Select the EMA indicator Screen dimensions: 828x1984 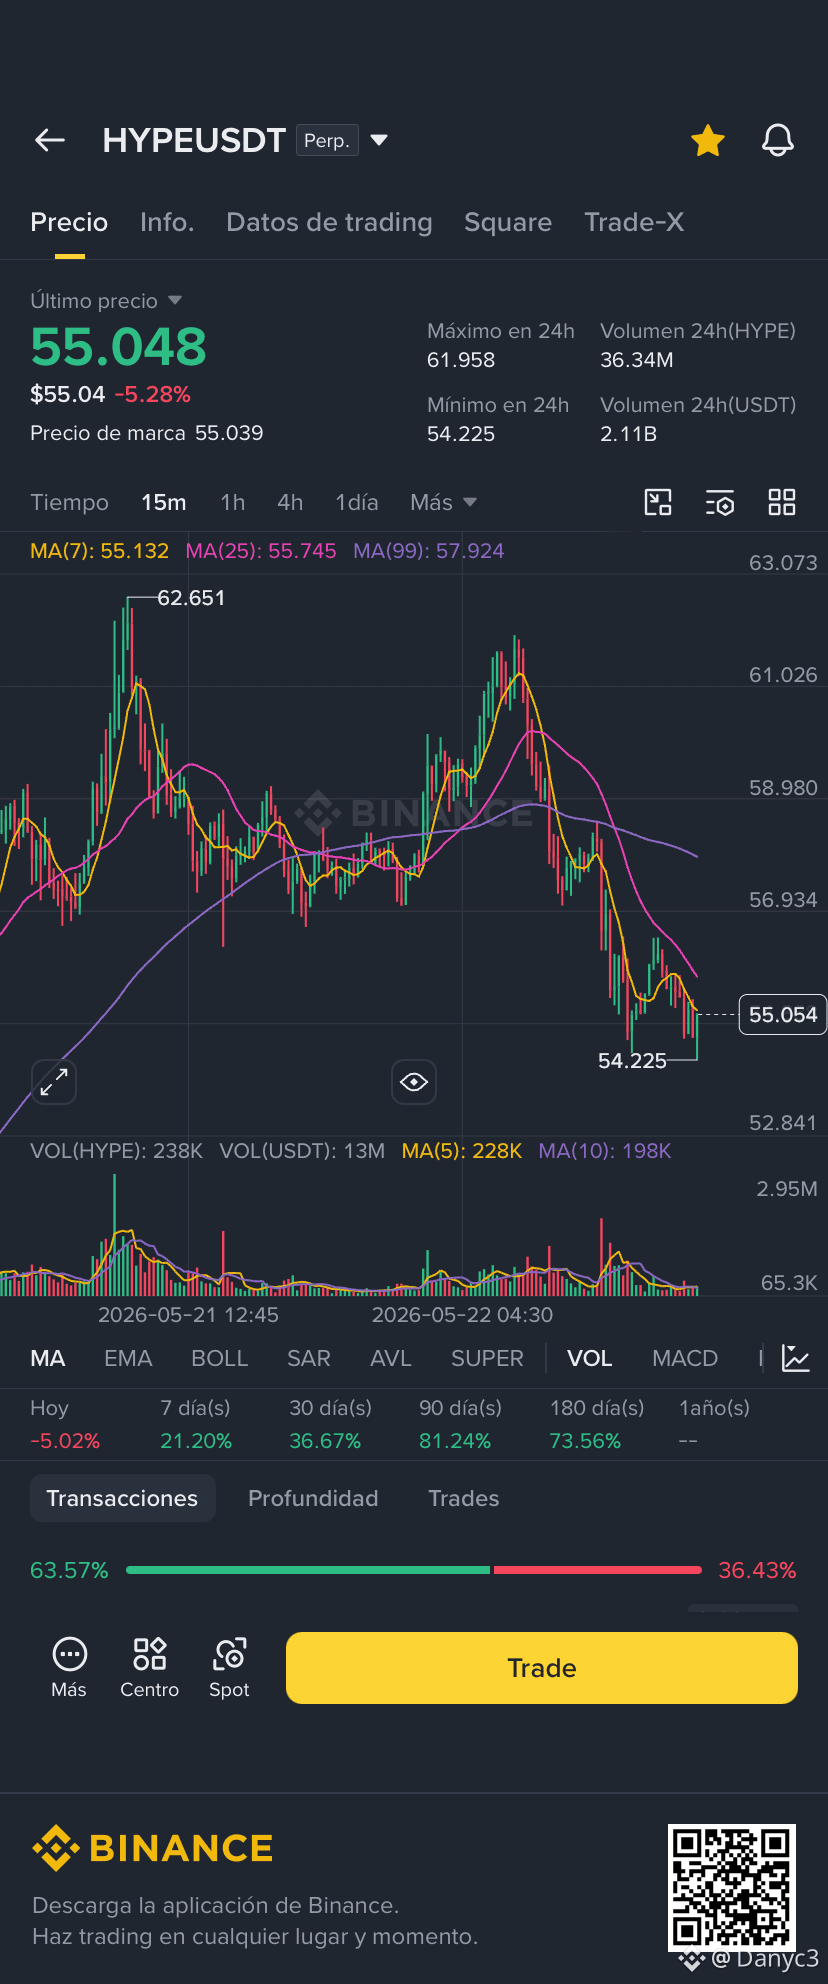click(128, 1358)
